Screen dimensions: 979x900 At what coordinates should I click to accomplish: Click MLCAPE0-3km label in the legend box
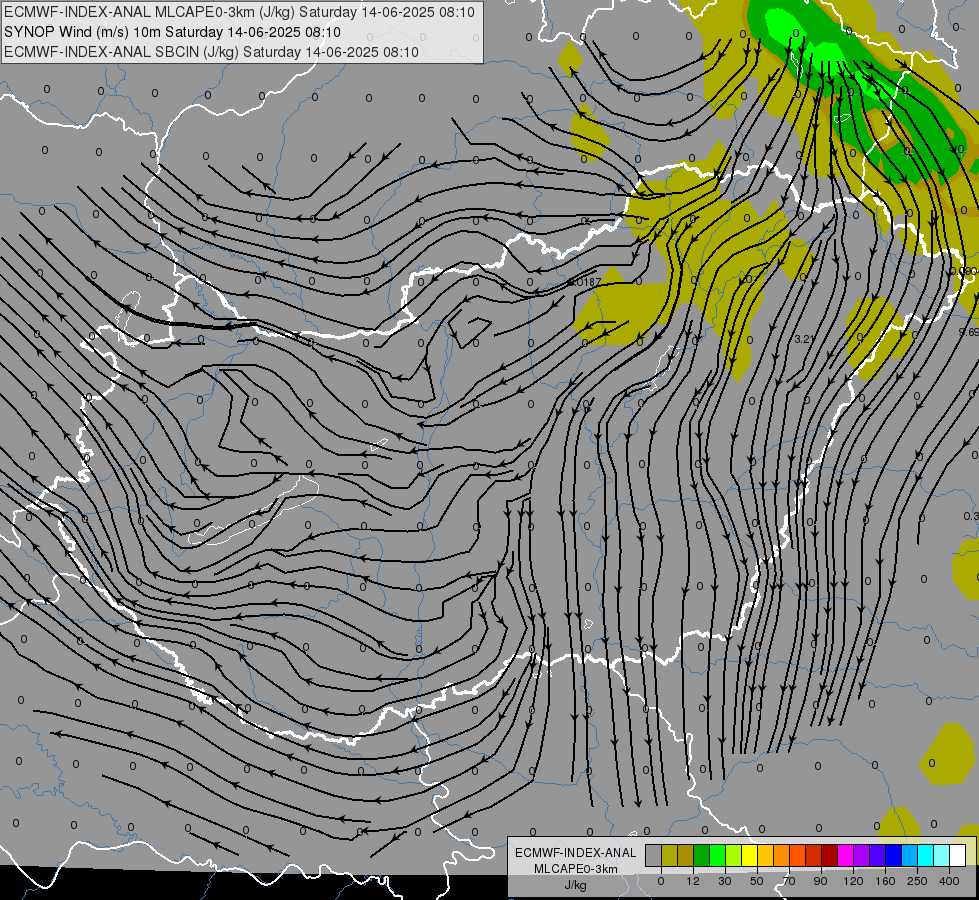[x=576, y=869]
